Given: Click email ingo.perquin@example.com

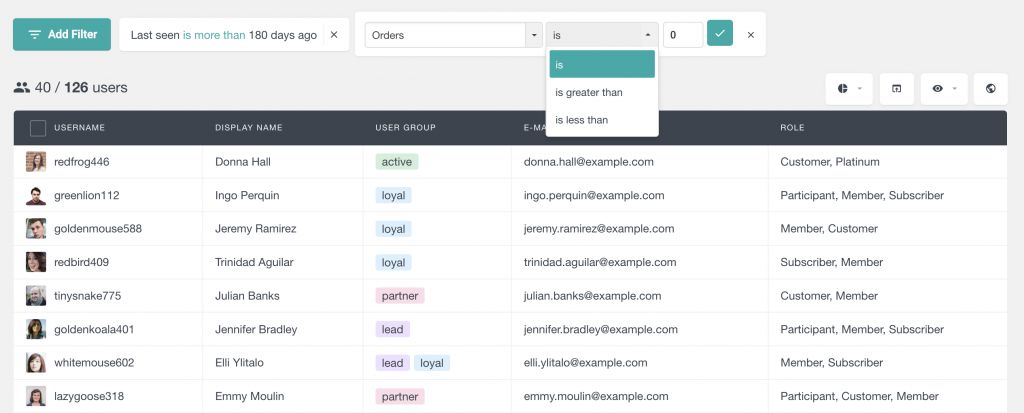Looking at the screenshot, I should point(594,195).
